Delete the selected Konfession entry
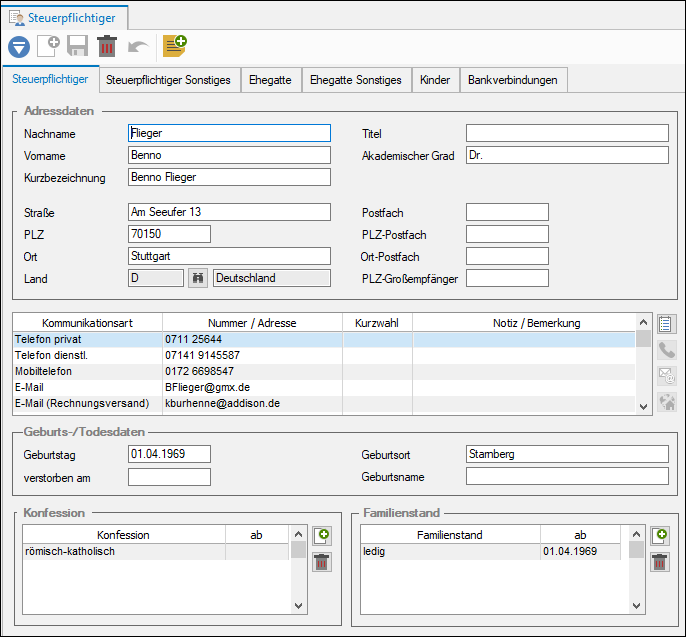The height and width of the screenshot is (637, 686). 322,562
